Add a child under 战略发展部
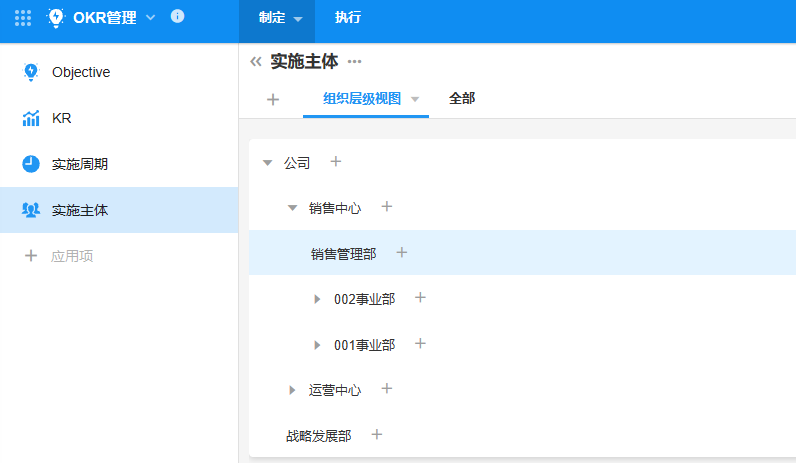This screenshot has width=796, height=463. [377, 435]
